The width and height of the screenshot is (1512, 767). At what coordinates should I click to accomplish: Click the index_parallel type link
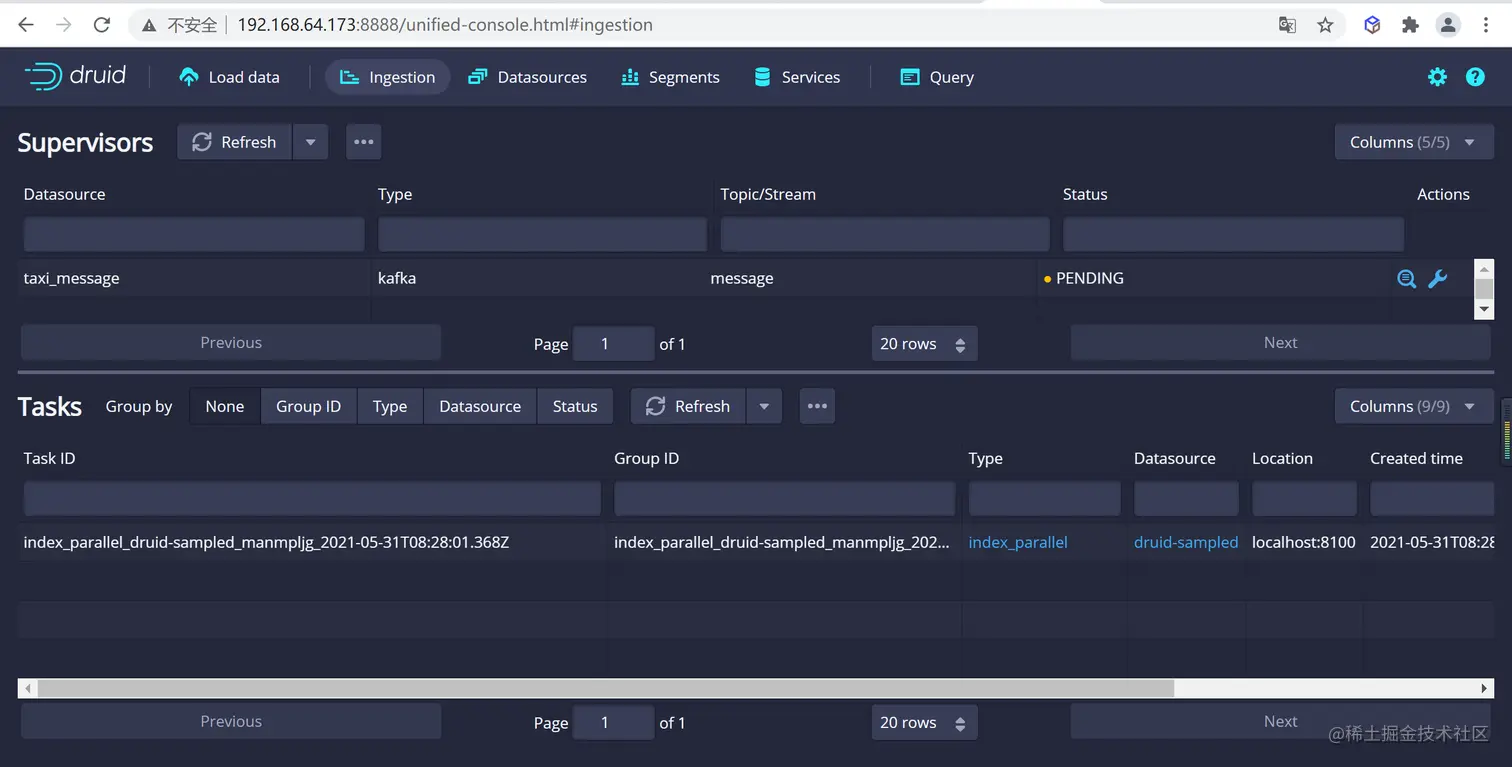[1018, 542]
